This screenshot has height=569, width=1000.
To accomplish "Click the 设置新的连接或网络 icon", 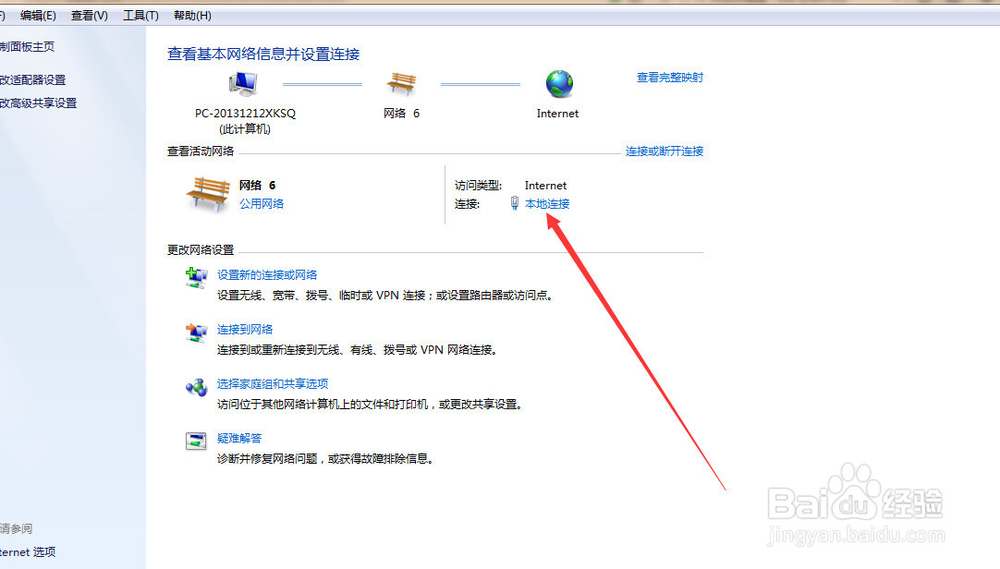I will [196, 277].
